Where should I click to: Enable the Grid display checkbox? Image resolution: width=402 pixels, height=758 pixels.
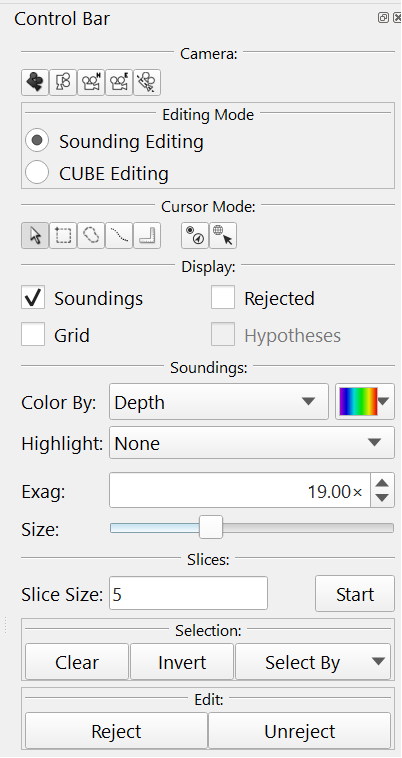33,334
